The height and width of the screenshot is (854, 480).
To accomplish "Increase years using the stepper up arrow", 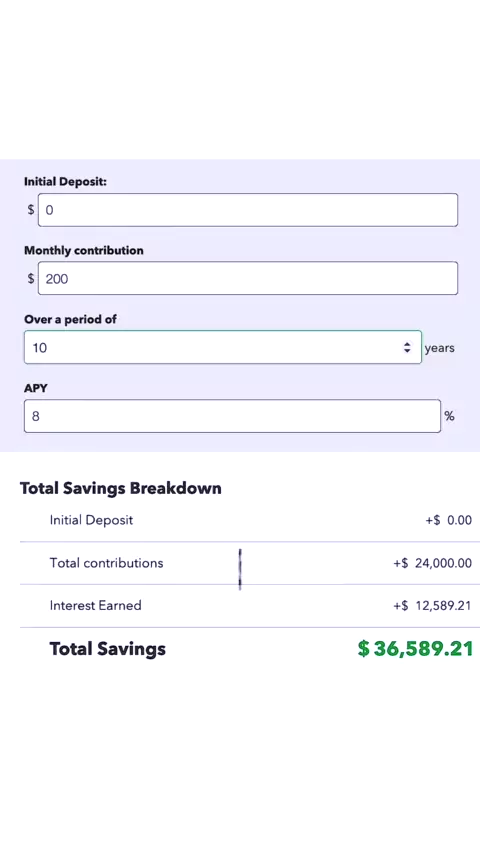I will [407, 344].
